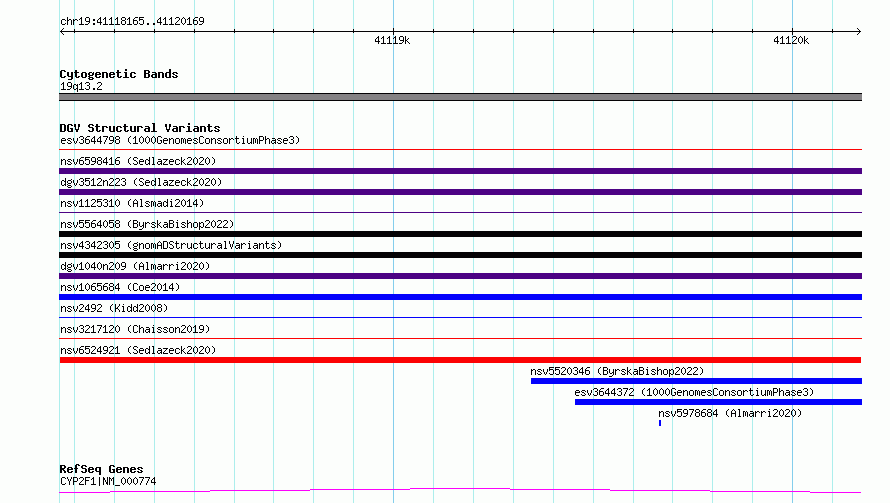This screenshot has height=503, width=890.
Task: Select the Cytogenetic Bands track title
Action: 119,74
